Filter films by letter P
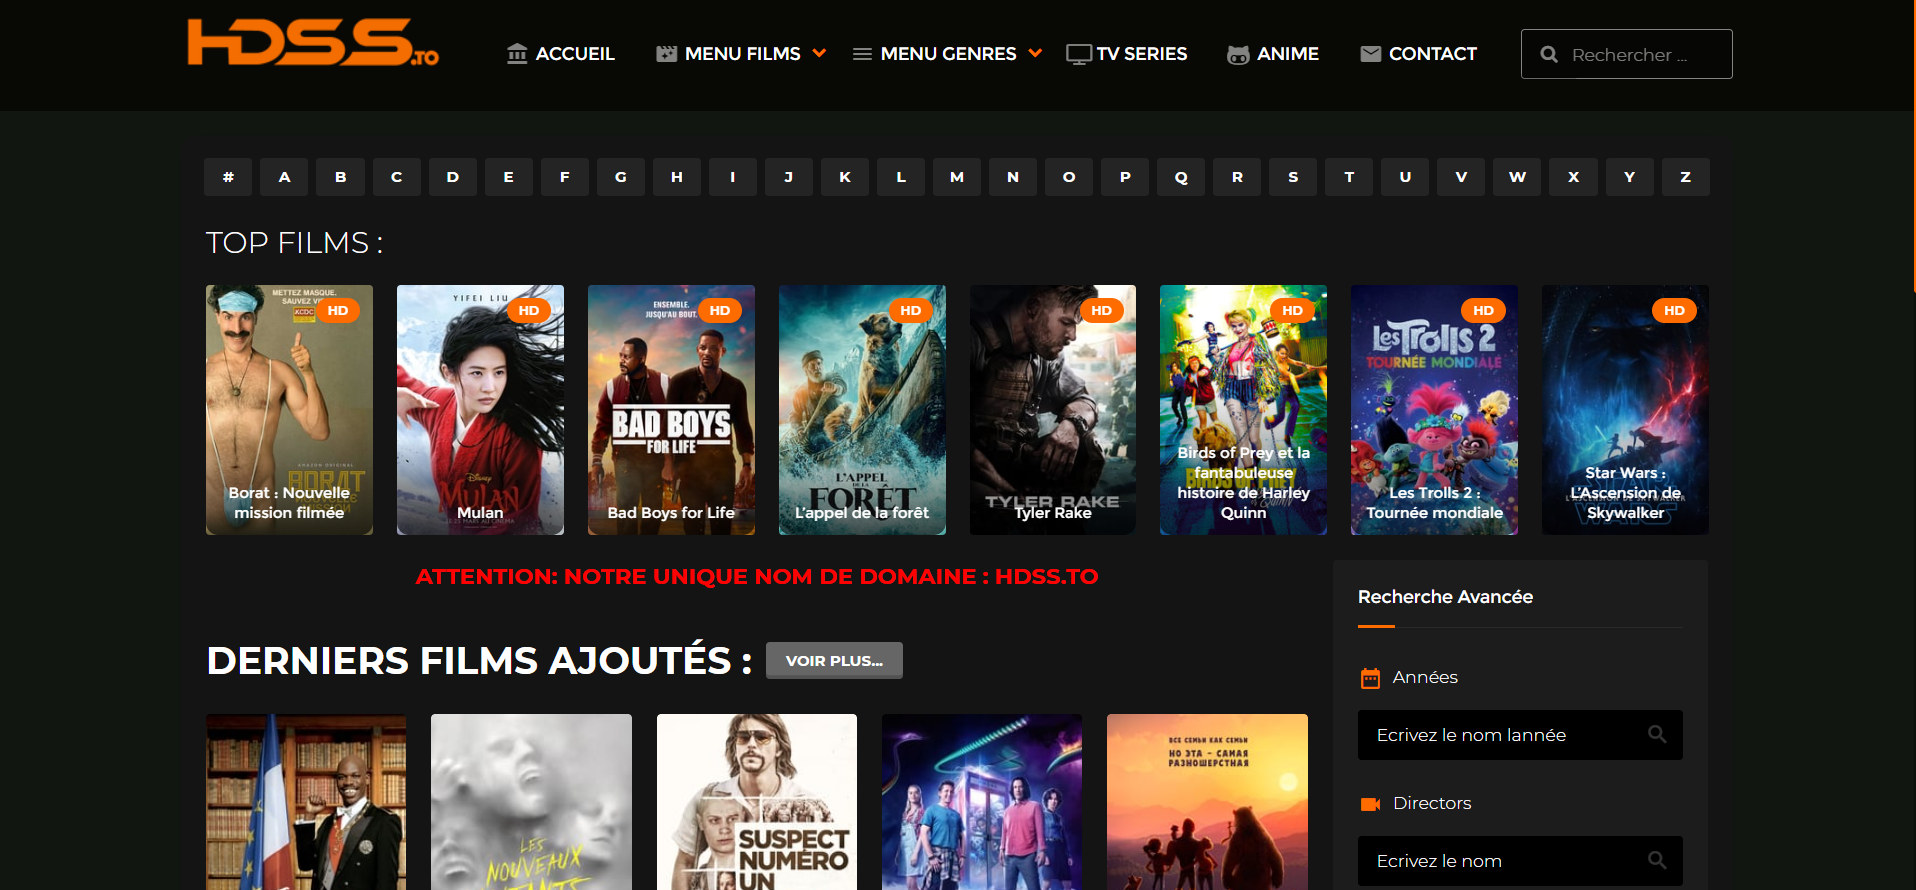 pos(1125,177)
